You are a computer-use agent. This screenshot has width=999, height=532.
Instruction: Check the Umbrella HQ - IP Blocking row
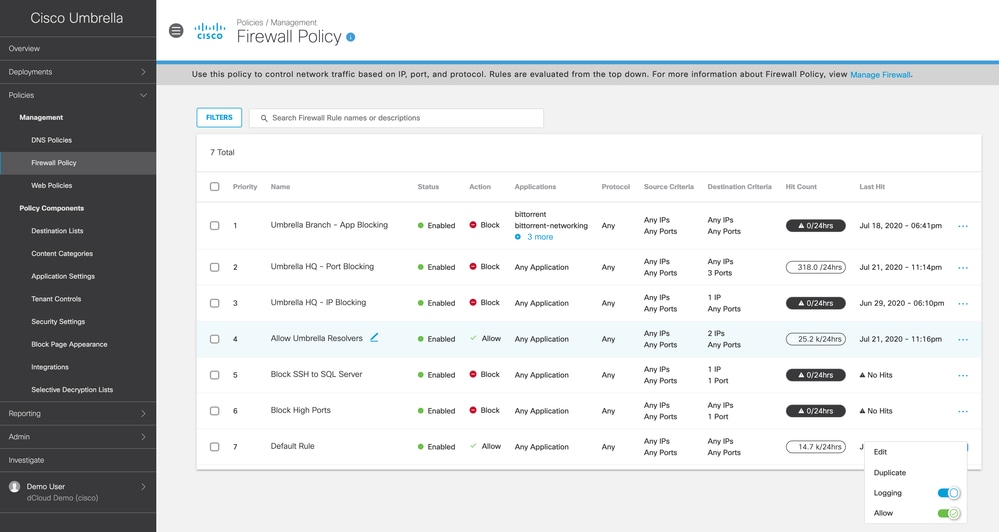click(x=215, y=303)
